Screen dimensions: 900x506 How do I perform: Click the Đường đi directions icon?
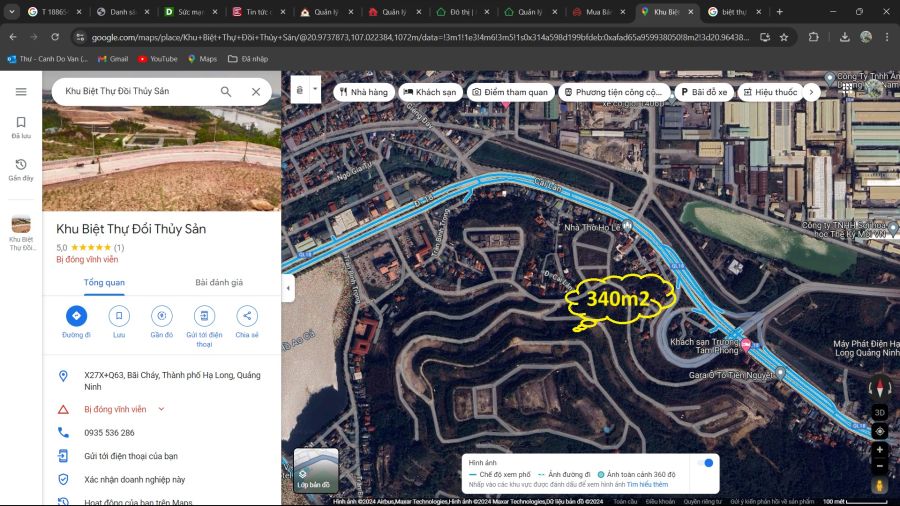(x=76, y=316)
